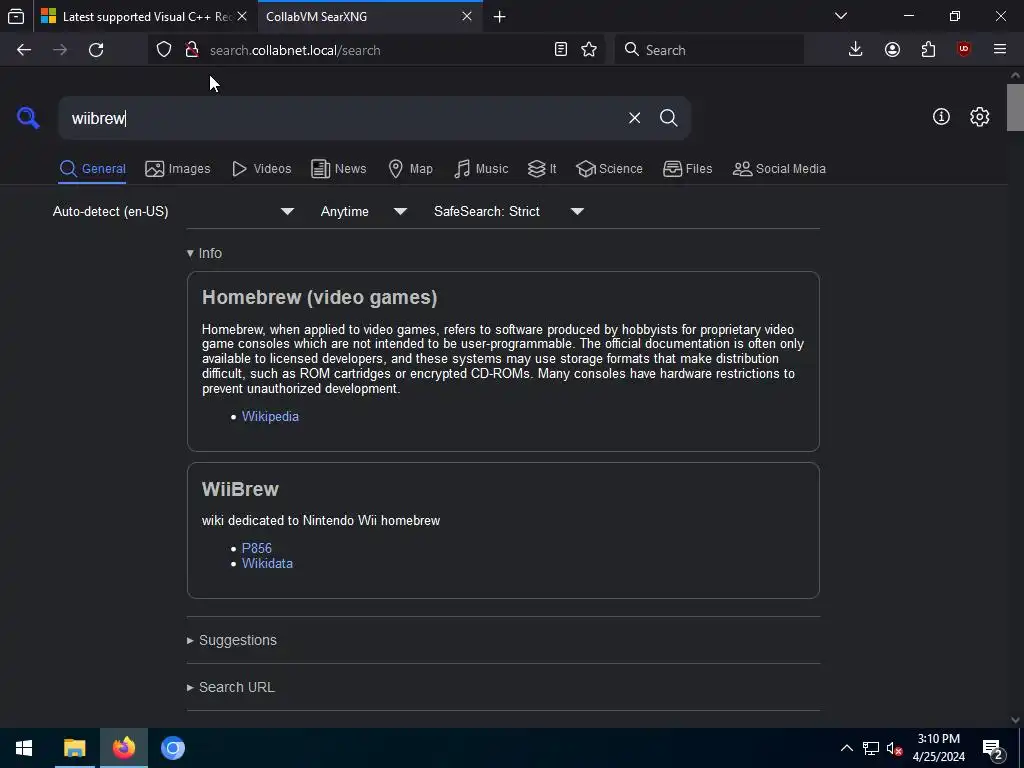Viewport: 1024px width, 768px height.
Task: Click the insecure connection padlock icon
Action: point(191,50)
